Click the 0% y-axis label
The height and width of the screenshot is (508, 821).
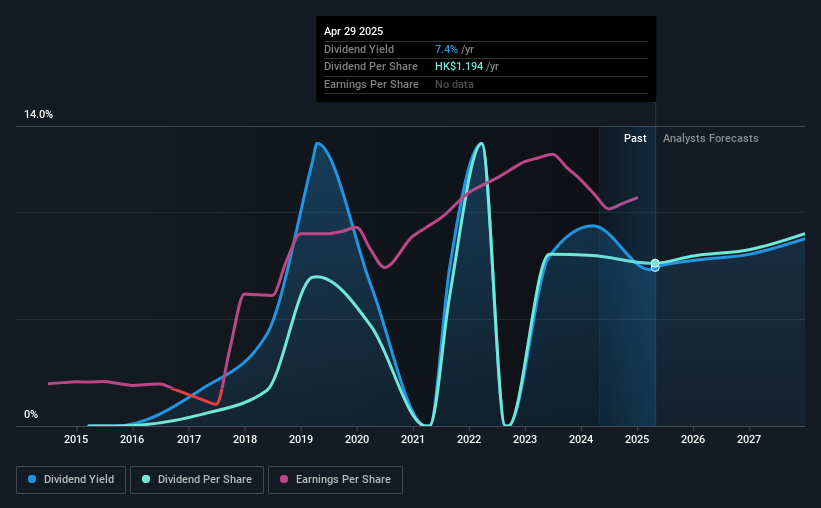click(31, 414)
